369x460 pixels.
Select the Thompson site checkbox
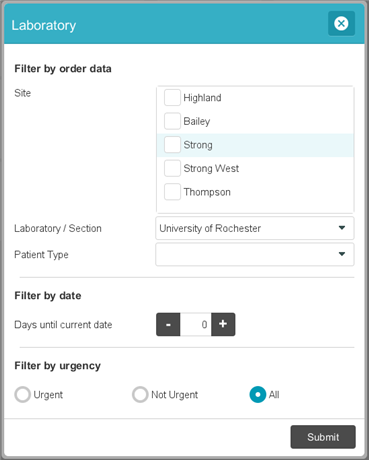(x=172, y=192)
